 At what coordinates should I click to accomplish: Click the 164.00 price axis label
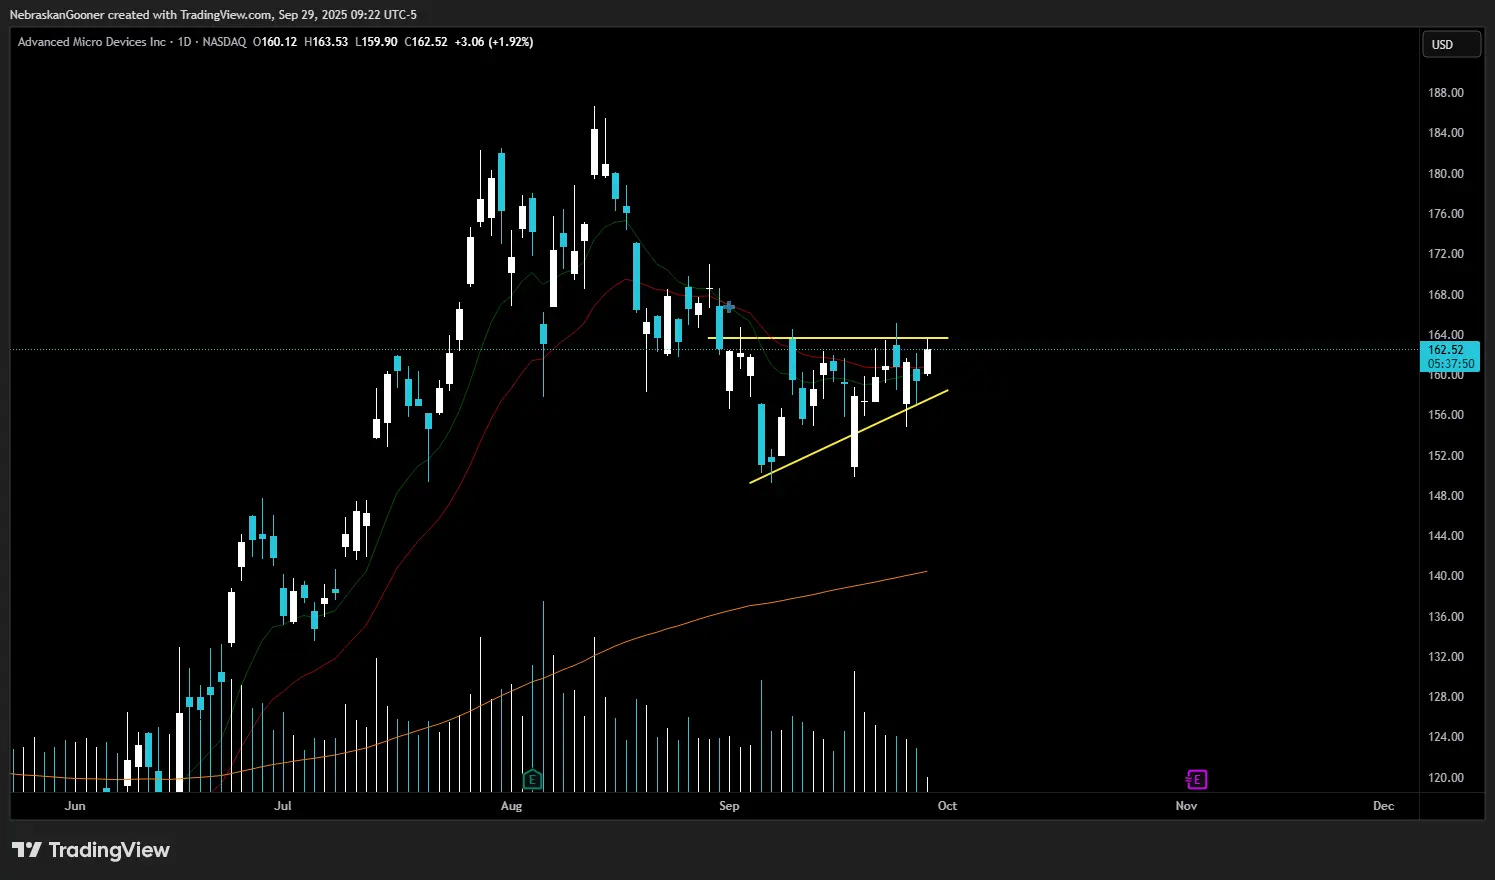(1445, 335)
